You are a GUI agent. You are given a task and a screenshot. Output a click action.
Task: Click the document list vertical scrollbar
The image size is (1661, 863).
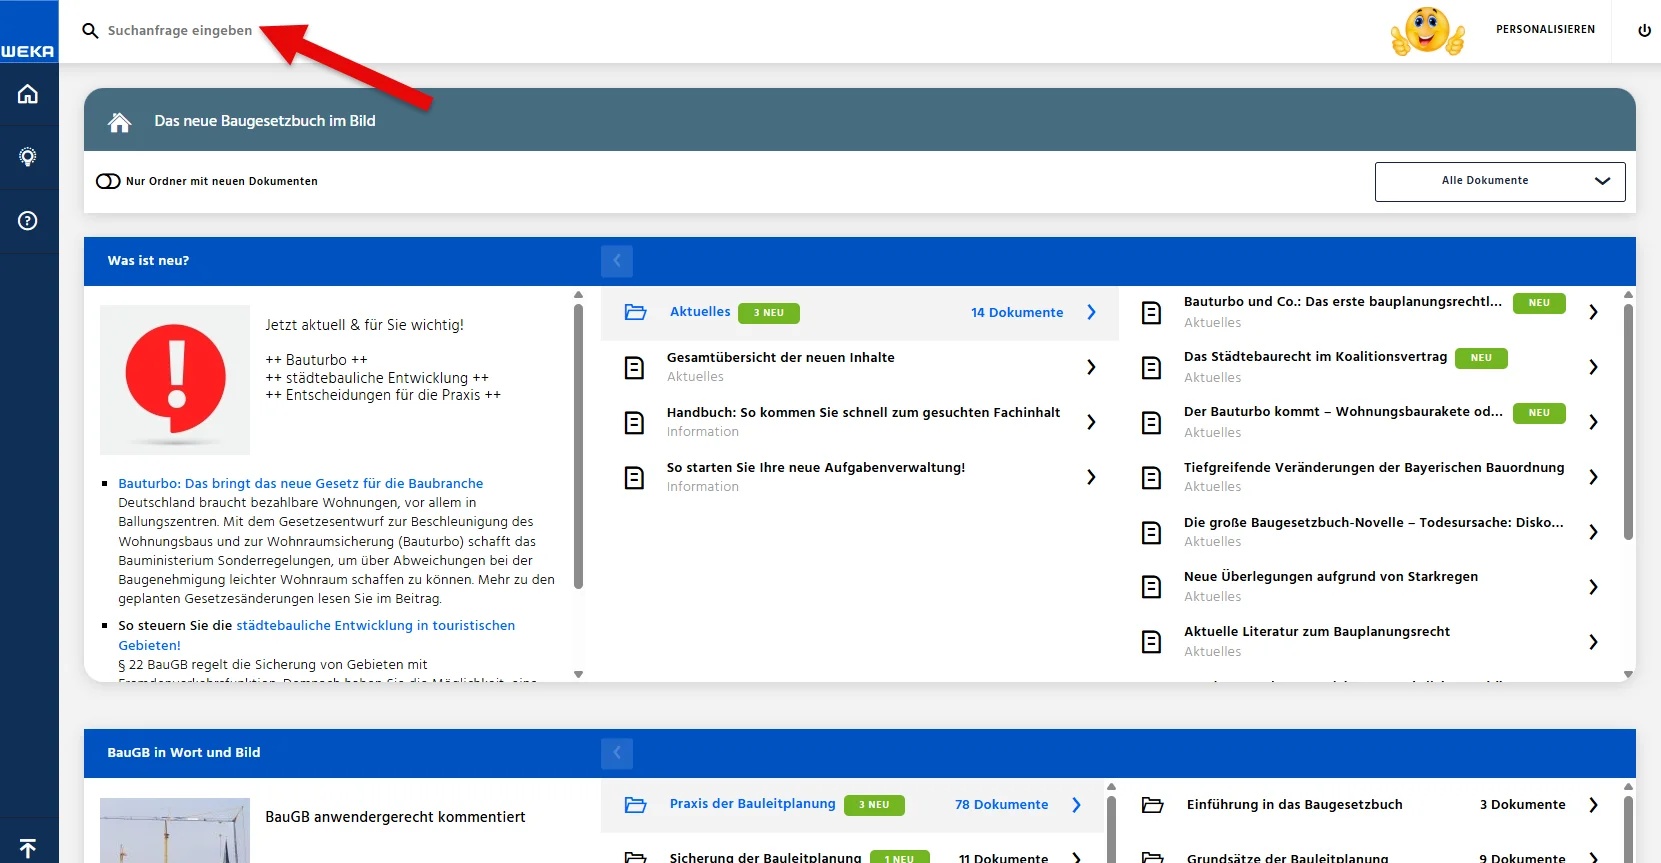1628,420
